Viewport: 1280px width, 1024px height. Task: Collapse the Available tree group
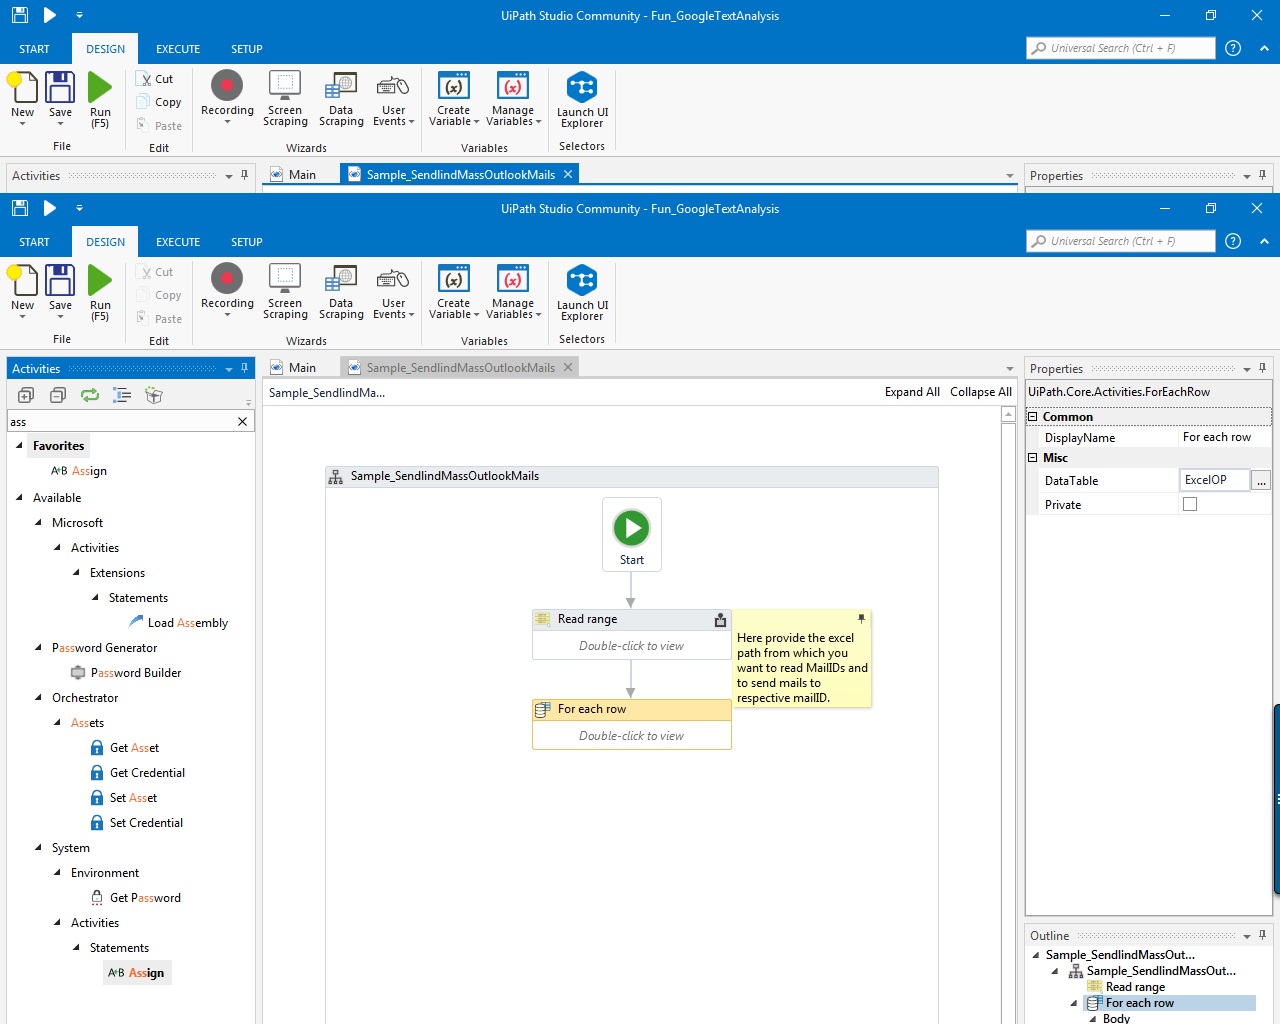(x=20, y=497)
